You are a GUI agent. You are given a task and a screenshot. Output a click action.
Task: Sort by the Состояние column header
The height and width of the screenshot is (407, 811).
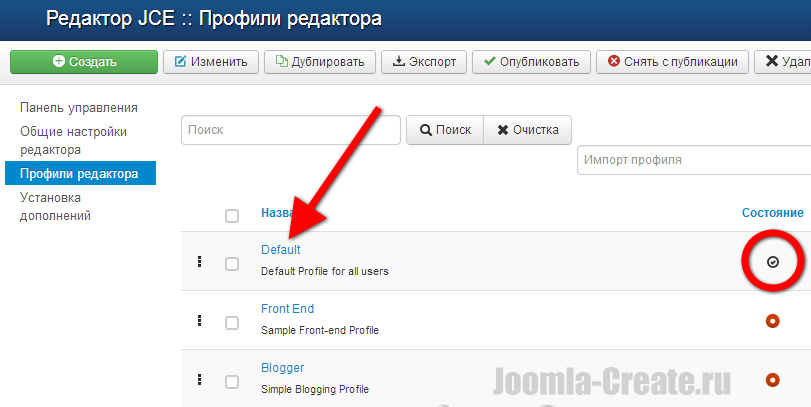click(x=772, y=213)
